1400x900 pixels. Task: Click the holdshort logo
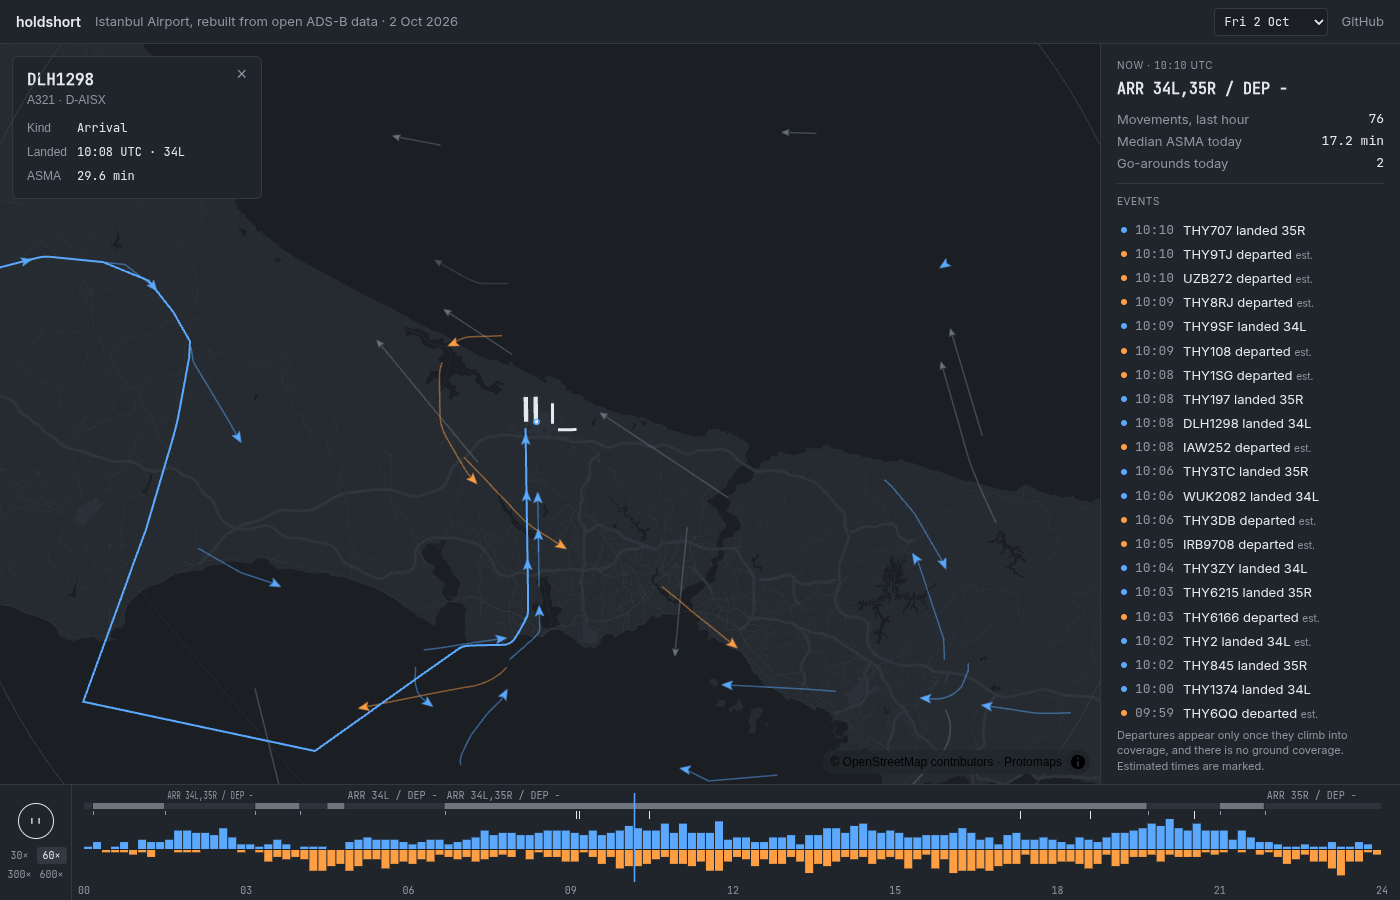[48, 22]
